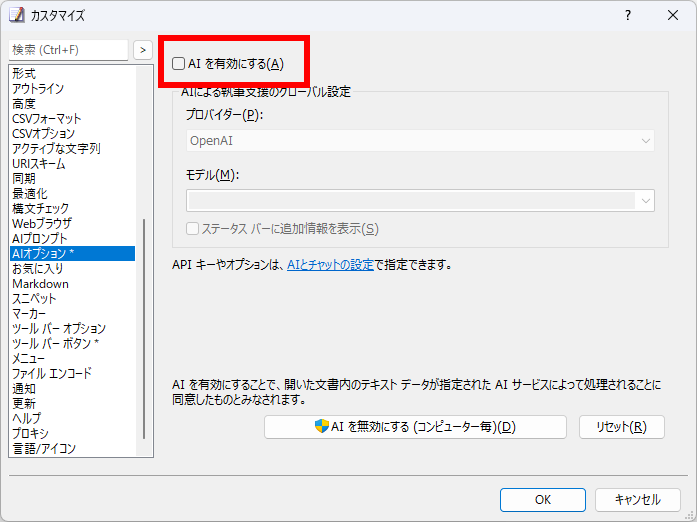The width and height of the screenshot is (697, 522).
Task: Select お気に入り in list
Action: (x=72, y=269)
